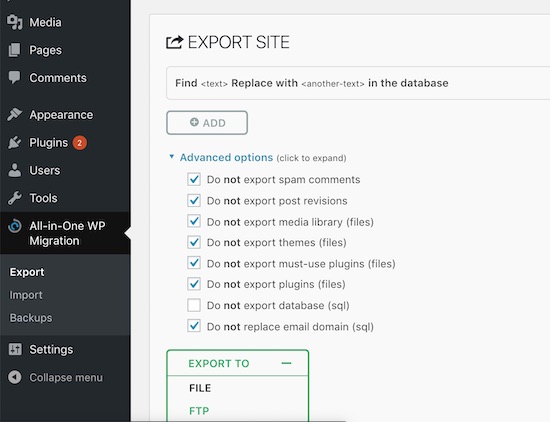Choose FTP as export destination
Viewport: 550px width, 422px height.
[x=199, y=410]
